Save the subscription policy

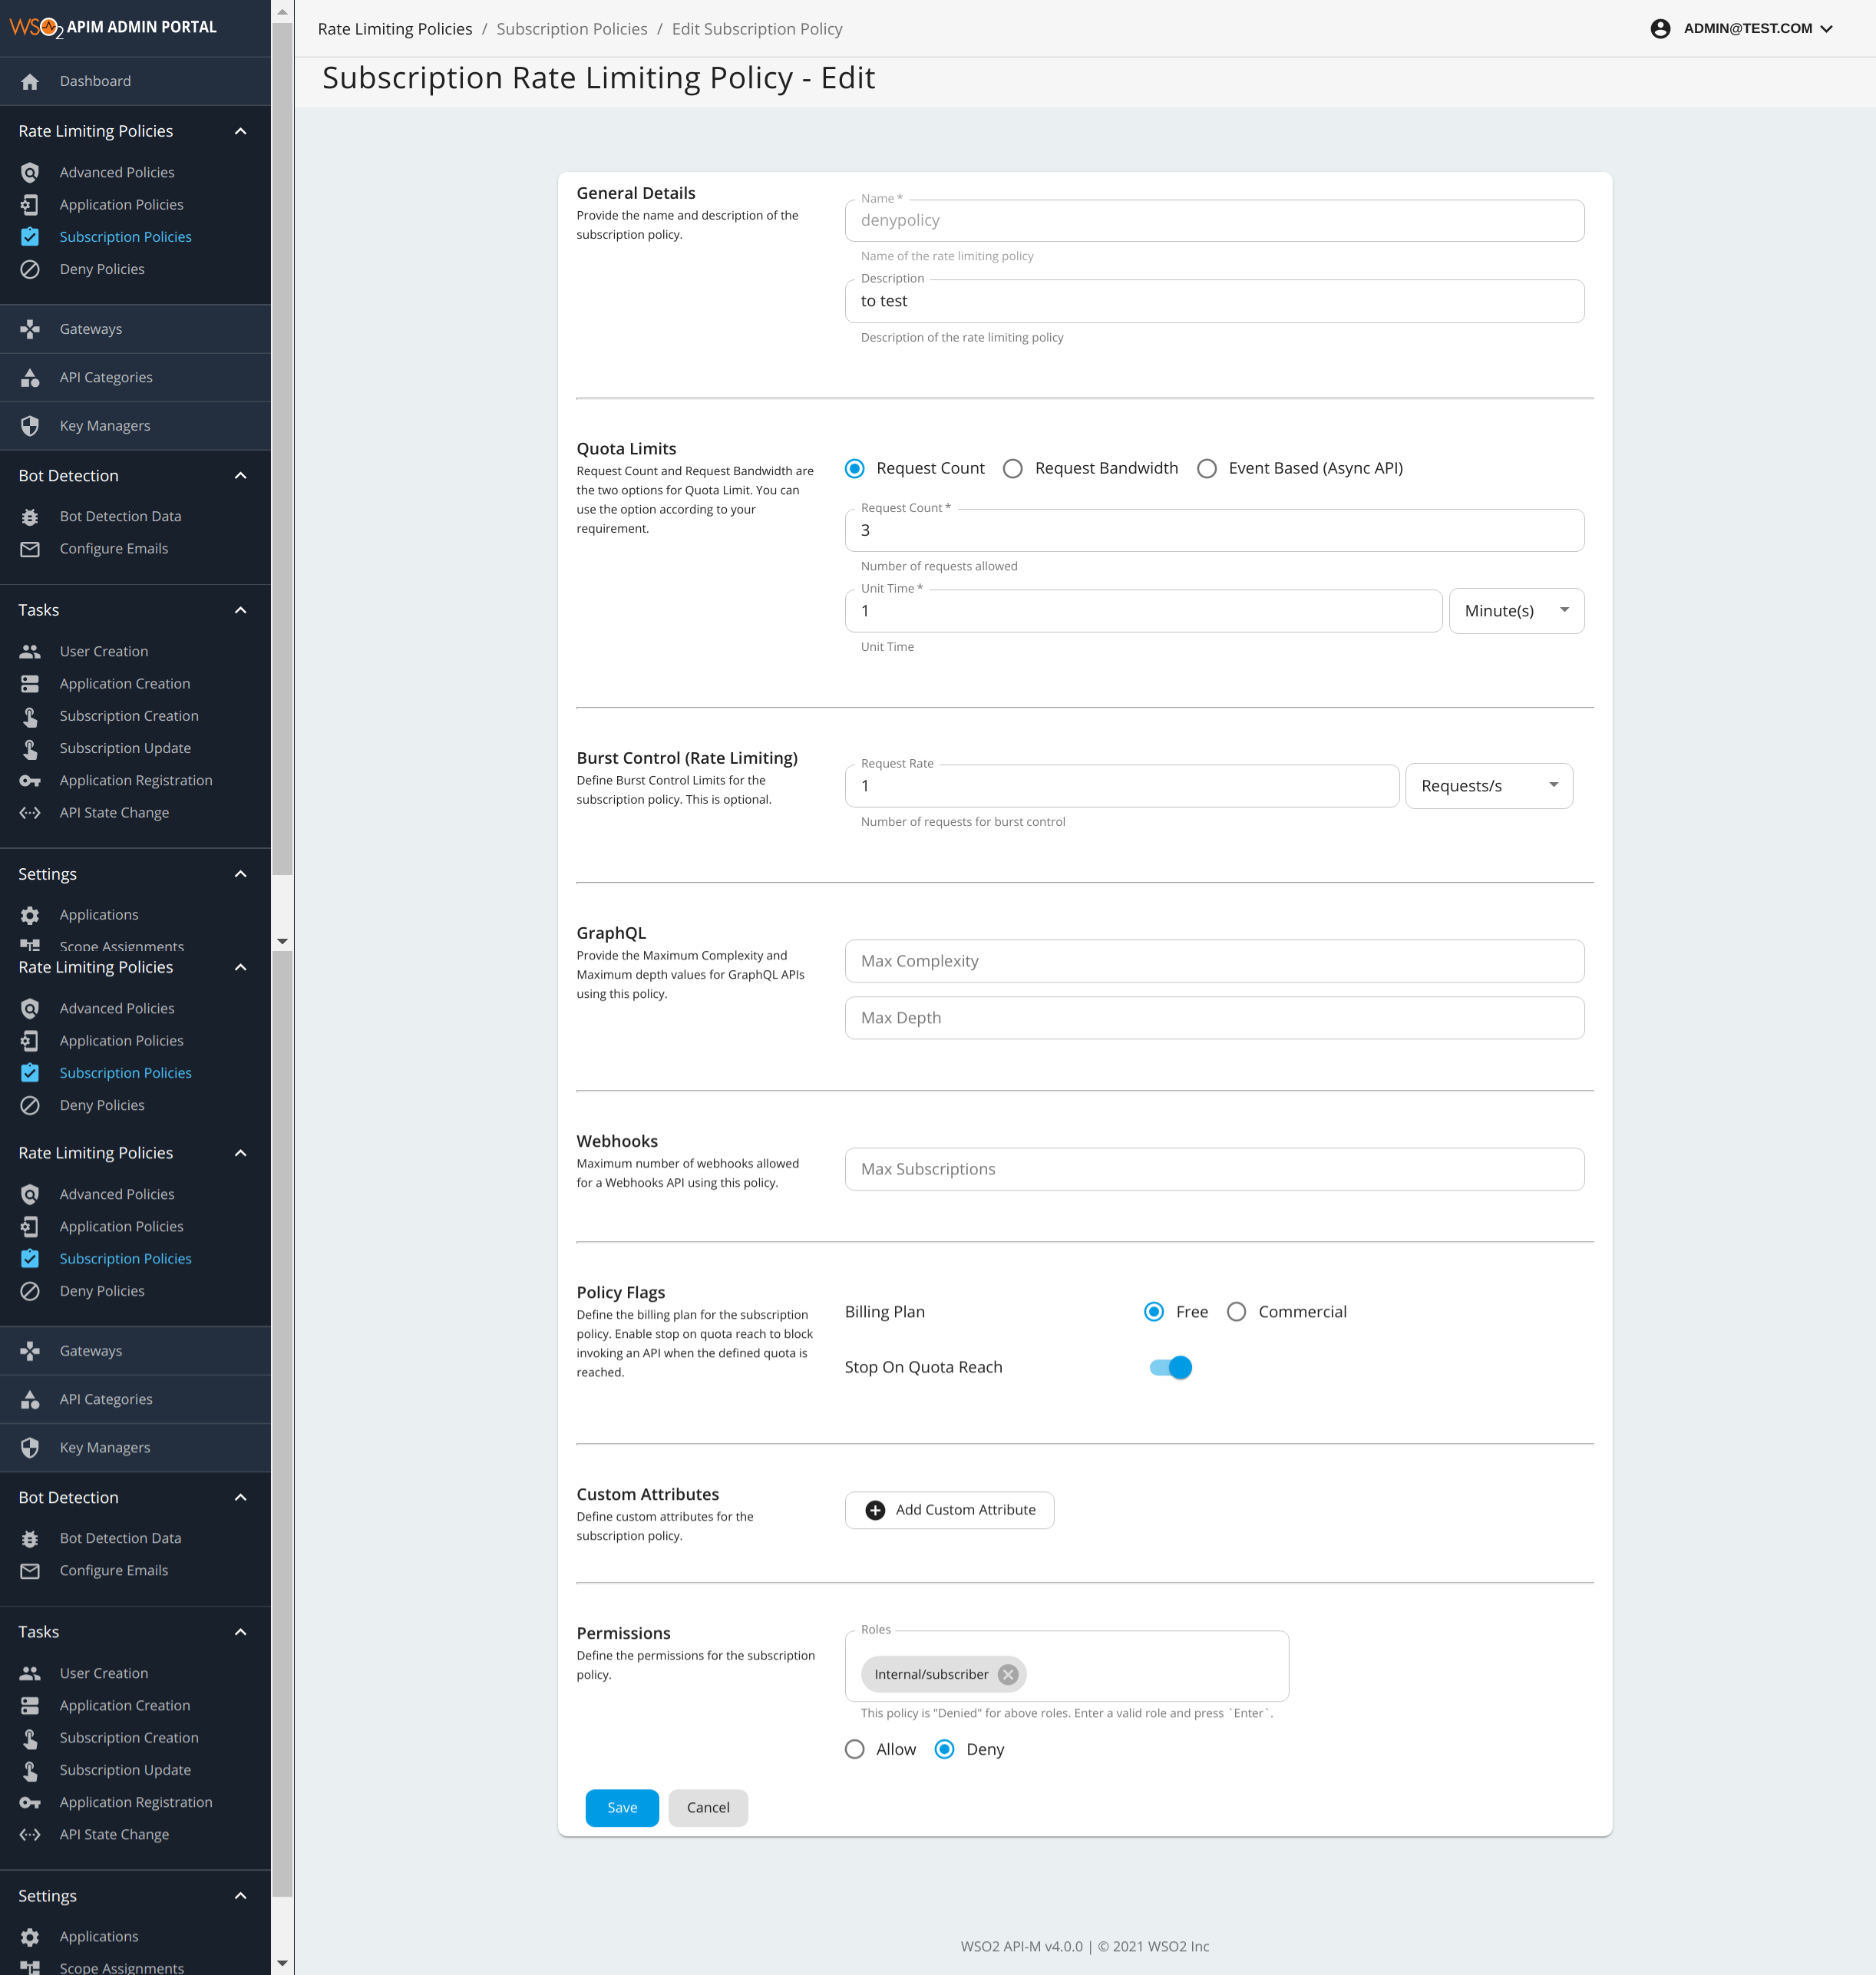621,1807
